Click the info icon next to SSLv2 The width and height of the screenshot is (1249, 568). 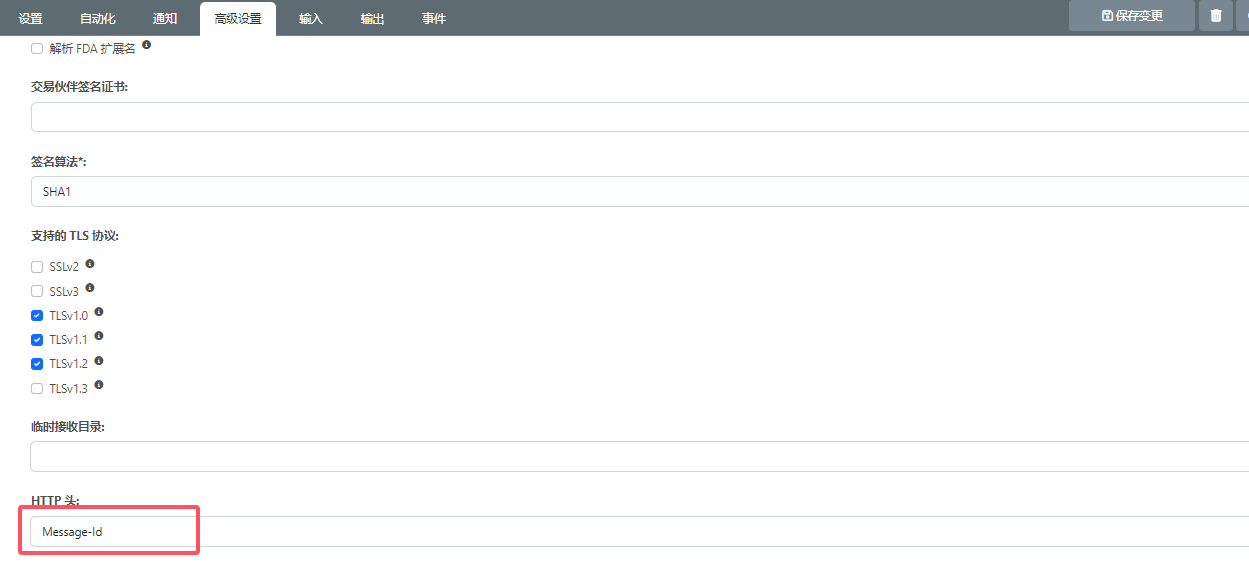point(90,264)
